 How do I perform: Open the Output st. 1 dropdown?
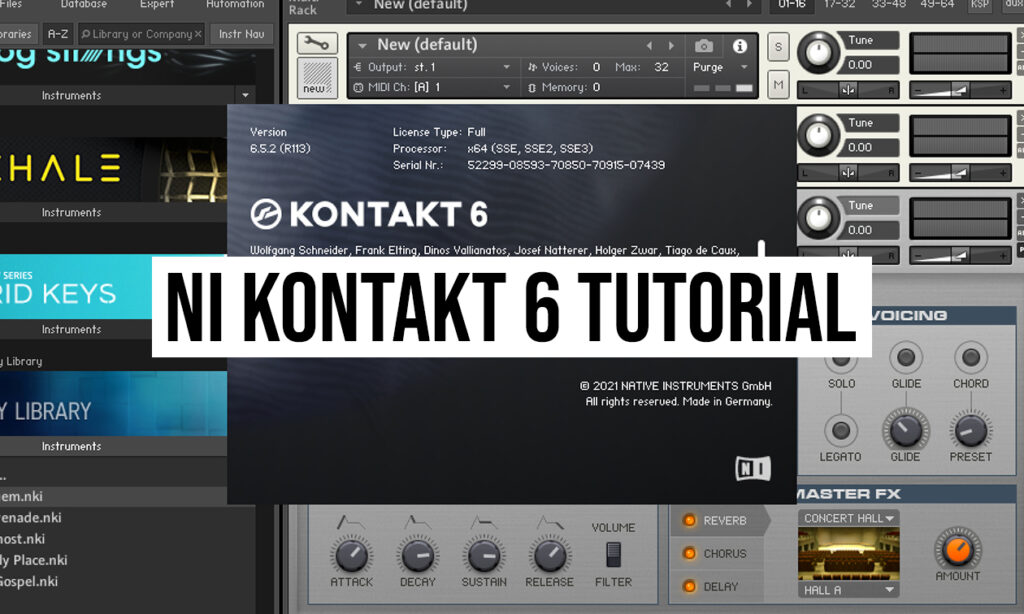[506, 67]
